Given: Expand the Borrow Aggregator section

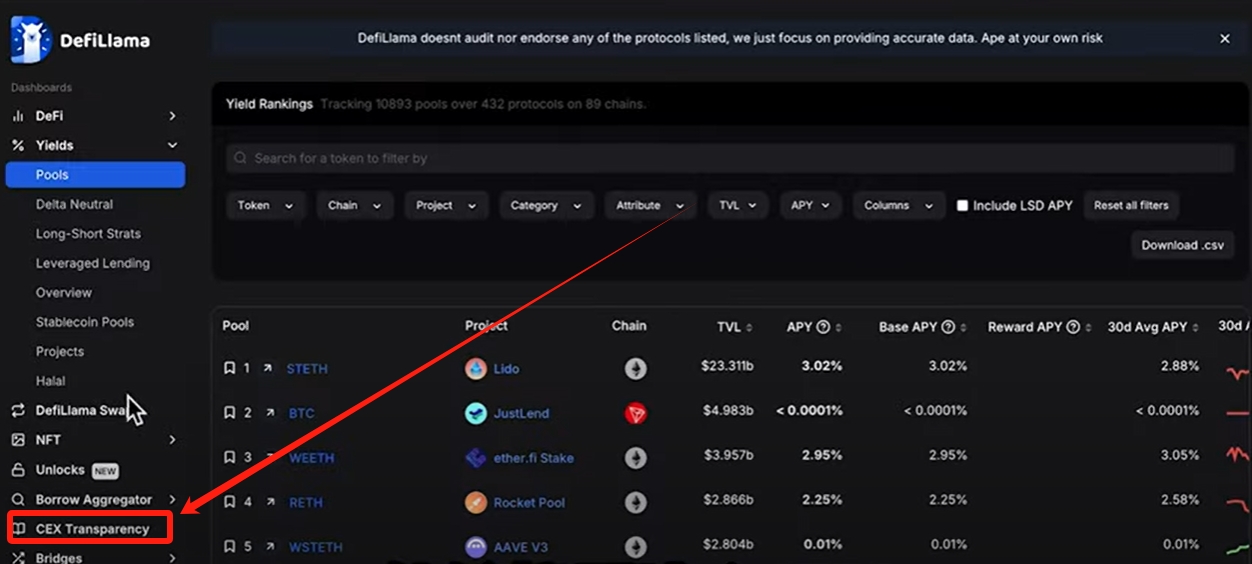Looking at the screenshot, I should tap(172, 499).
